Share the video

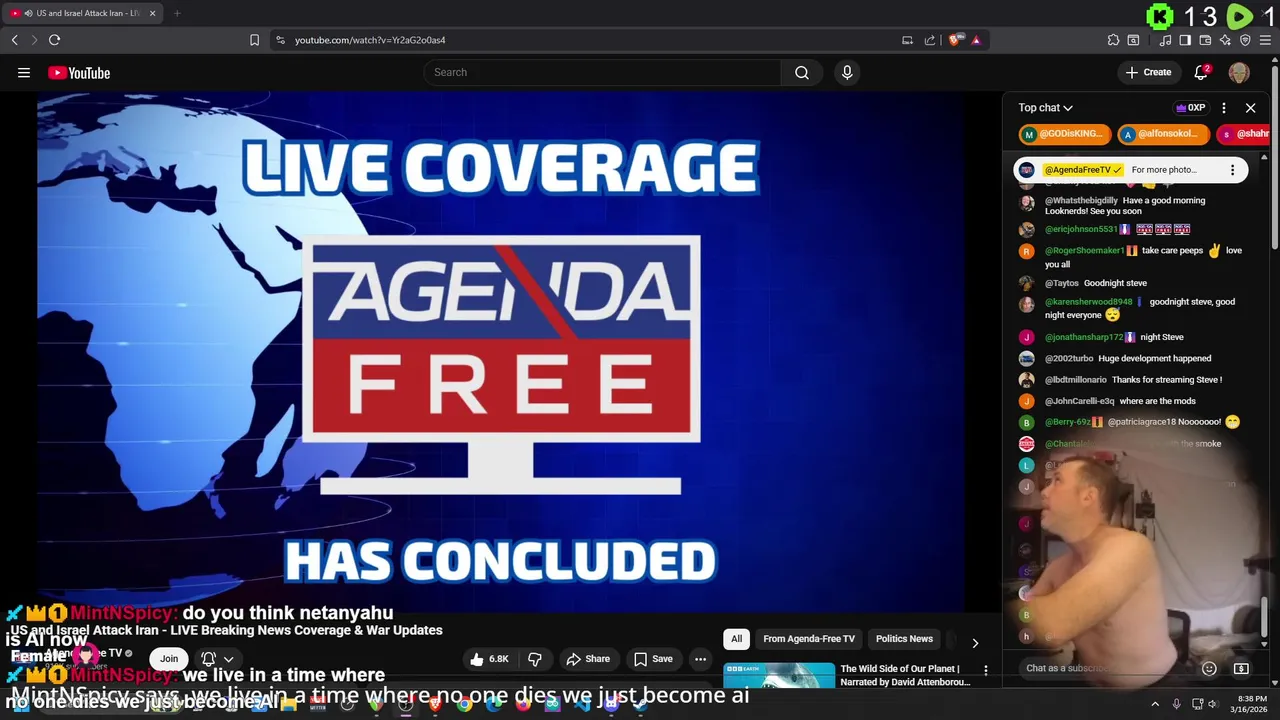(x=588, y=659)
